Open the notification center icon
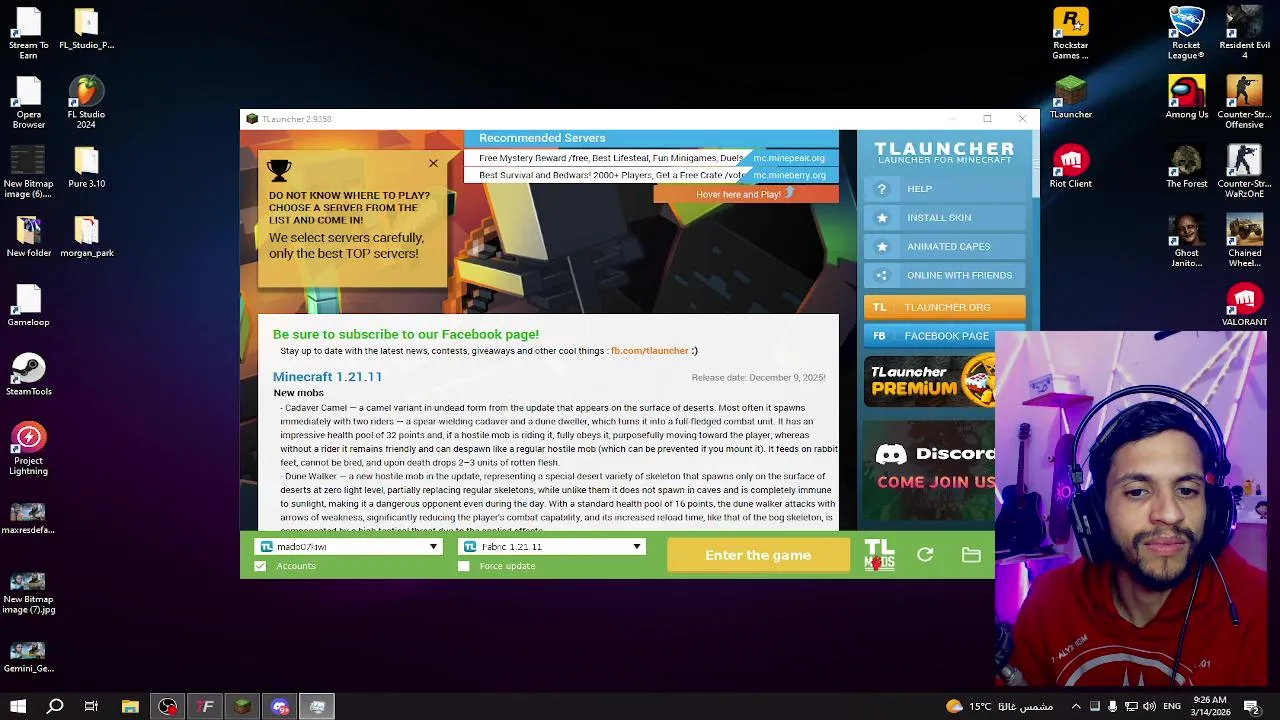This screenshot has width=1280, height=720. click(1251, 707)
